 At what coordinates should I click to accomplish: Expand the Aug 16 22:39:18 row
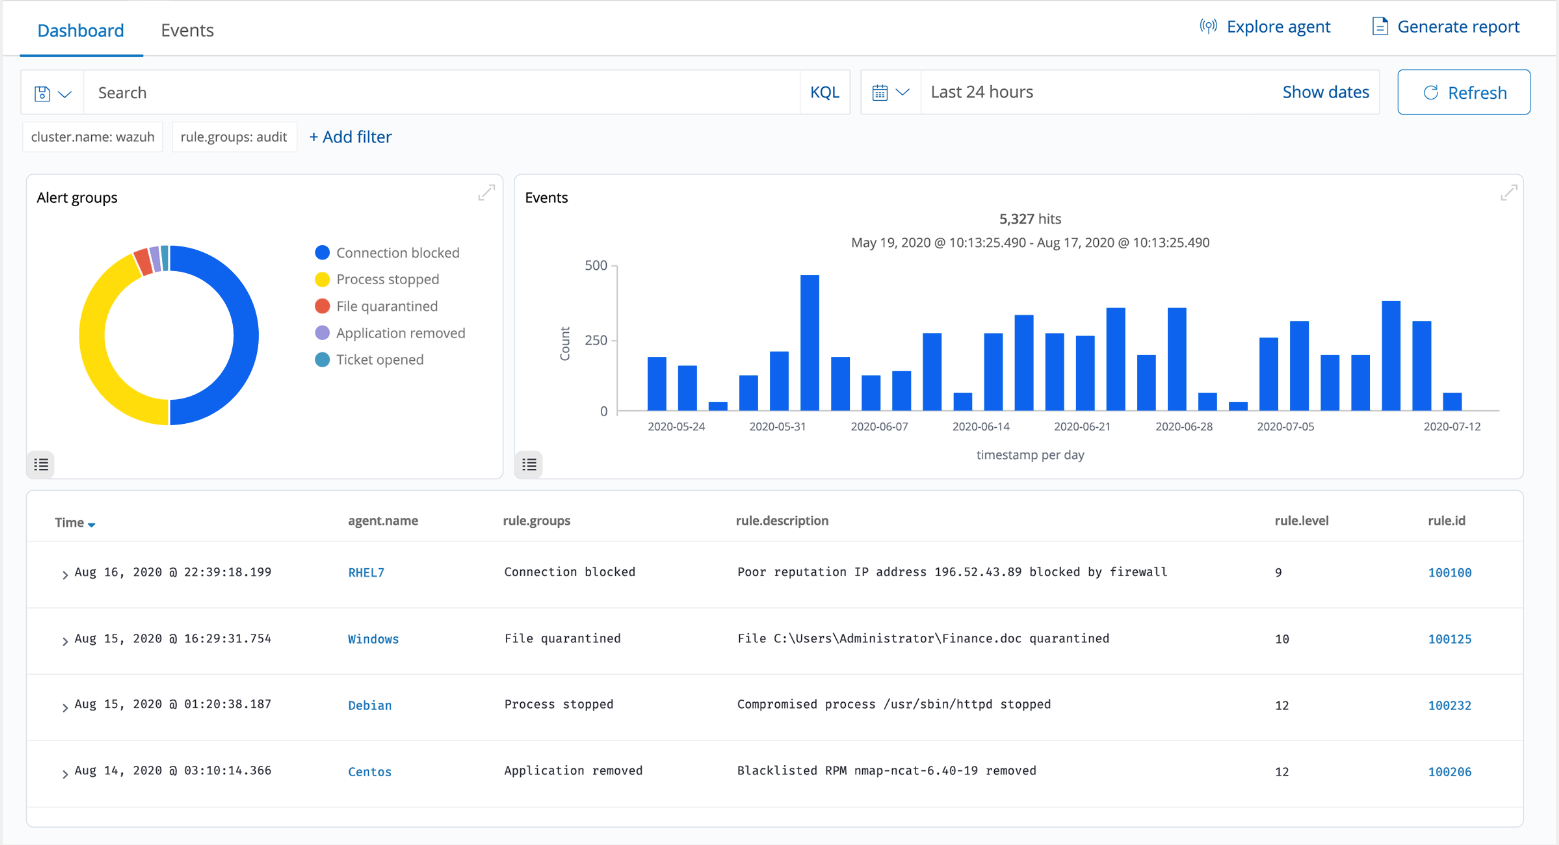coord(65,575)
